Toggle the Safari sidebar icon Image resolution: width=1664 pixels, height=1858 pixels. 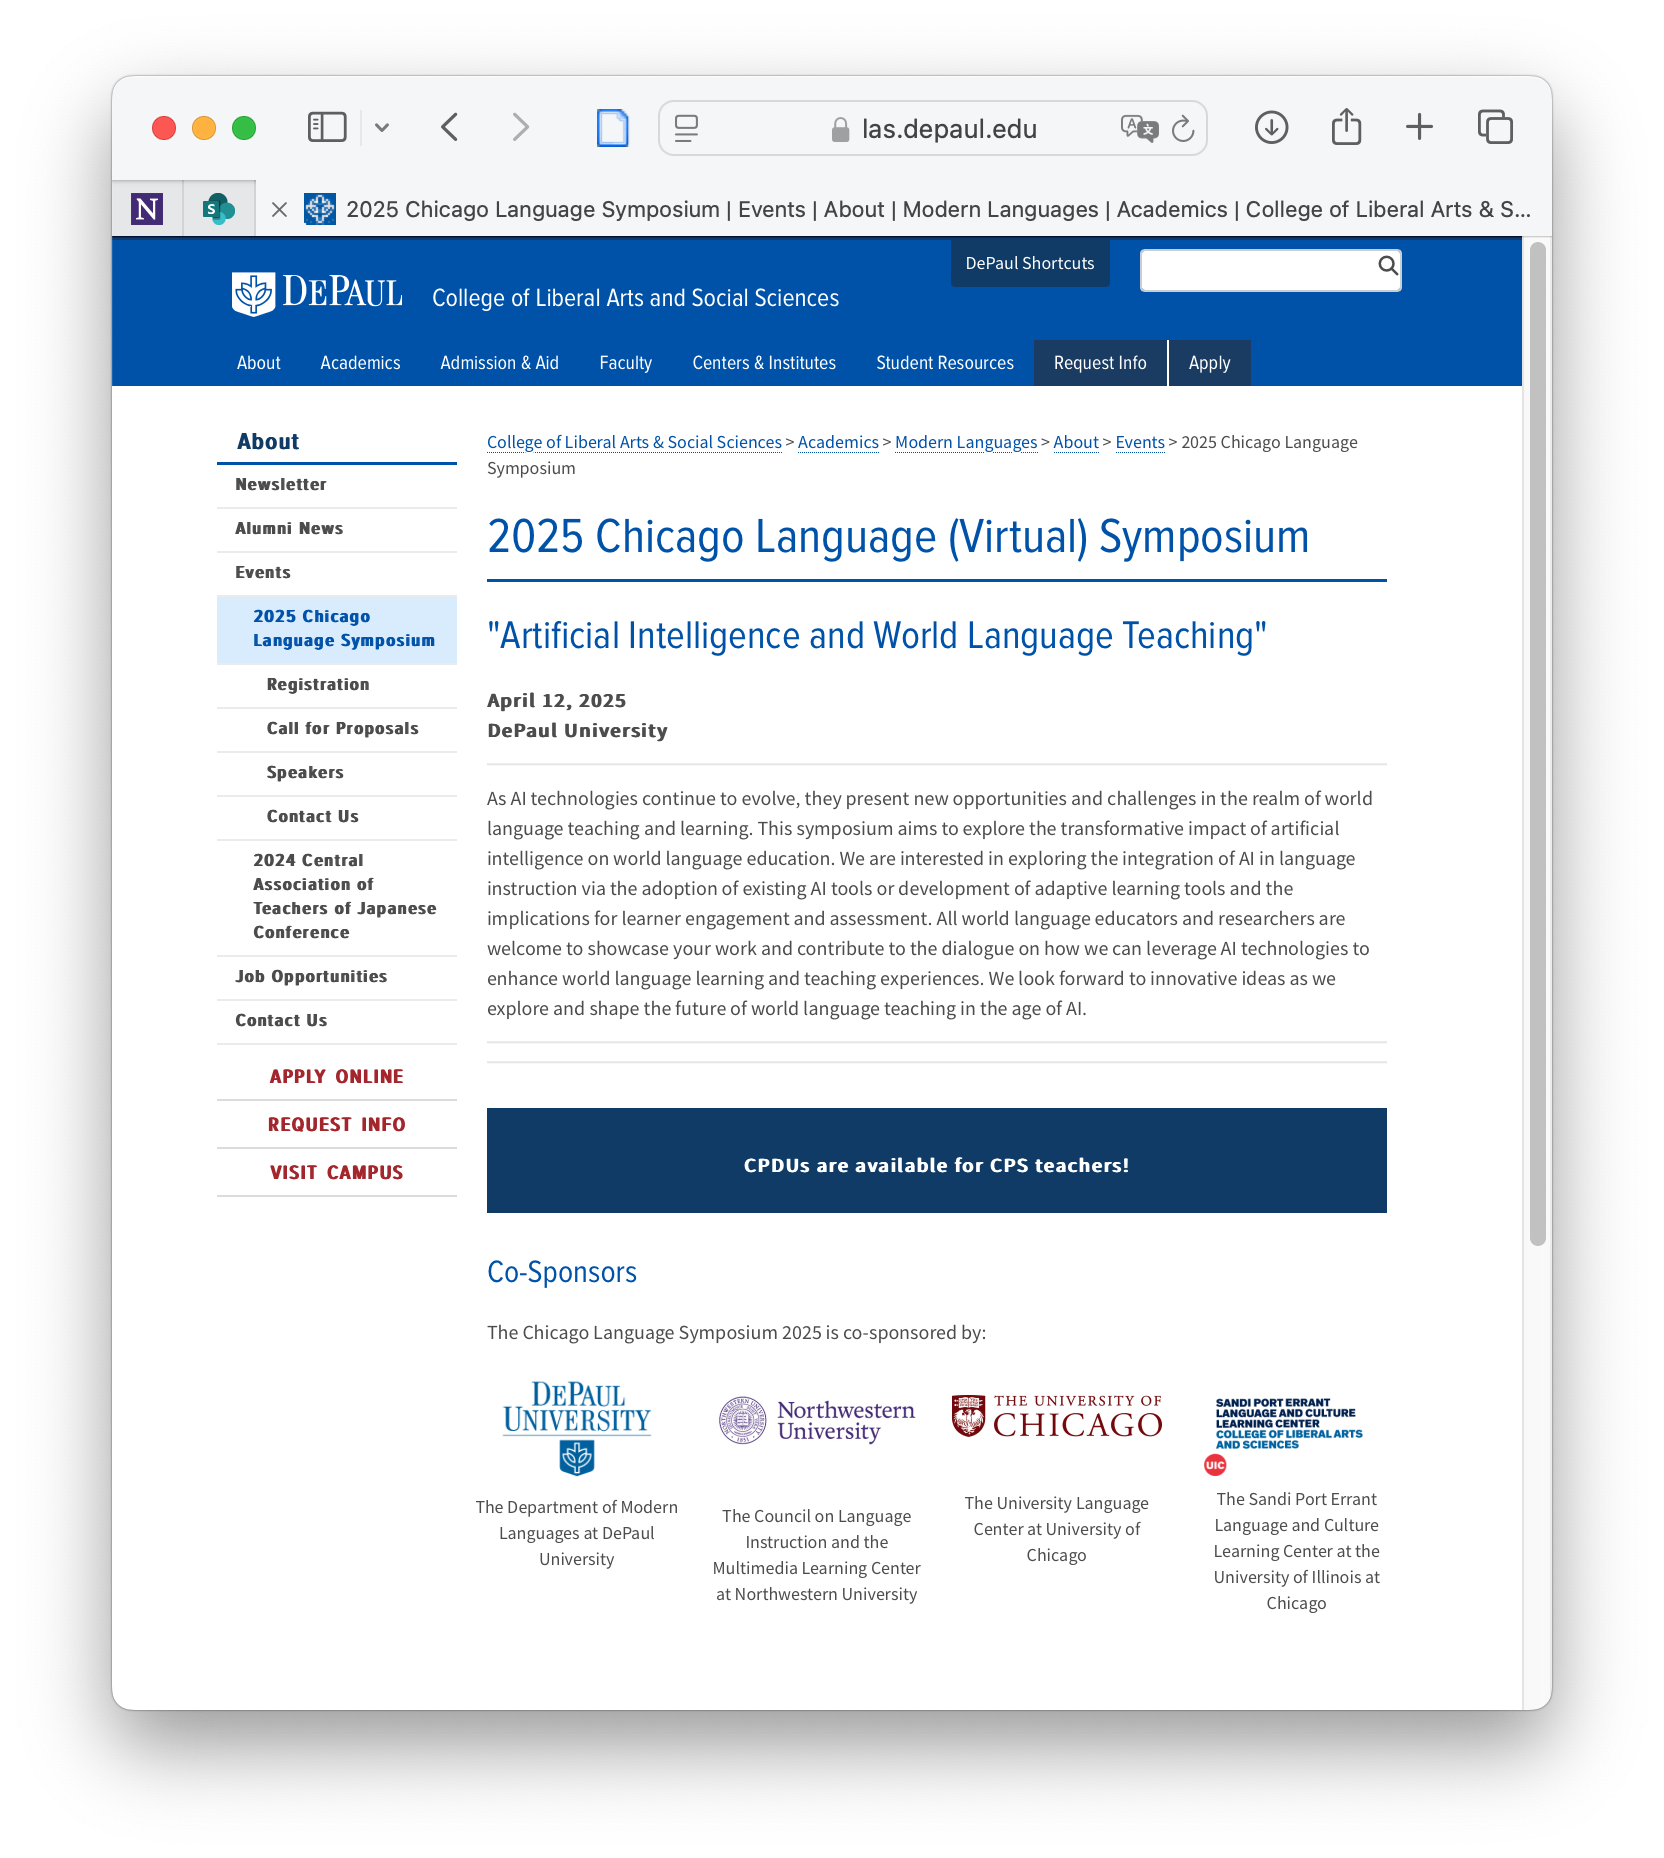(327, 127)
